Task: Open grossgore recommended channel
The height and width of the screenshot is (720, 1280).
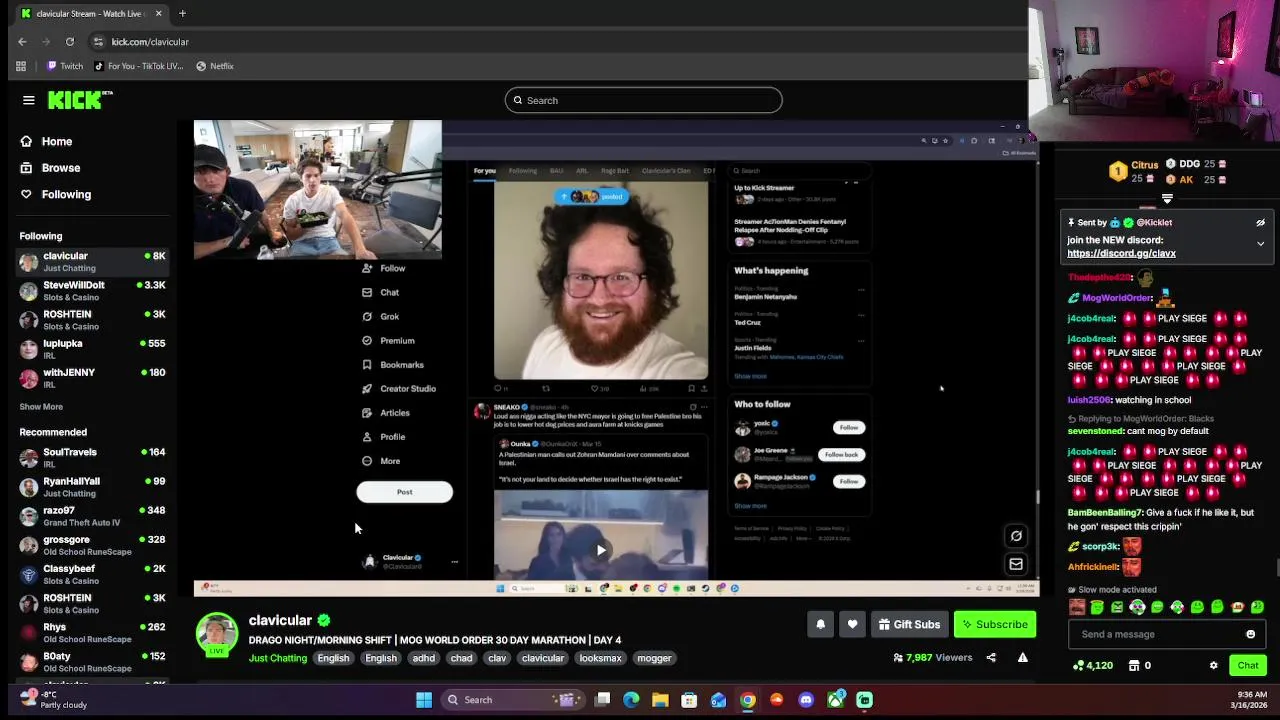Action: (x=92, y=545)
